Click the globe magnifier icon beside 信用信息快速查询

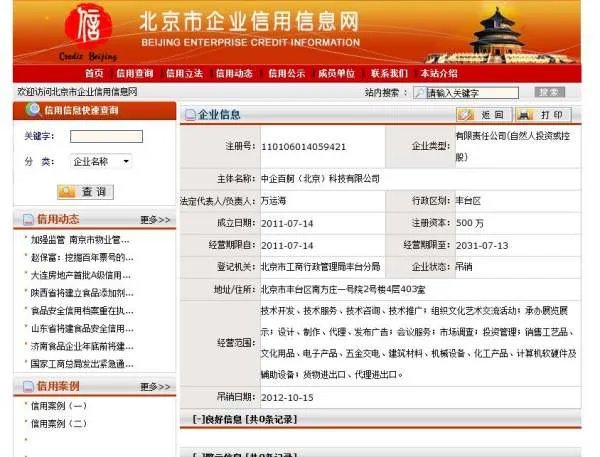(x=33, y=110)
